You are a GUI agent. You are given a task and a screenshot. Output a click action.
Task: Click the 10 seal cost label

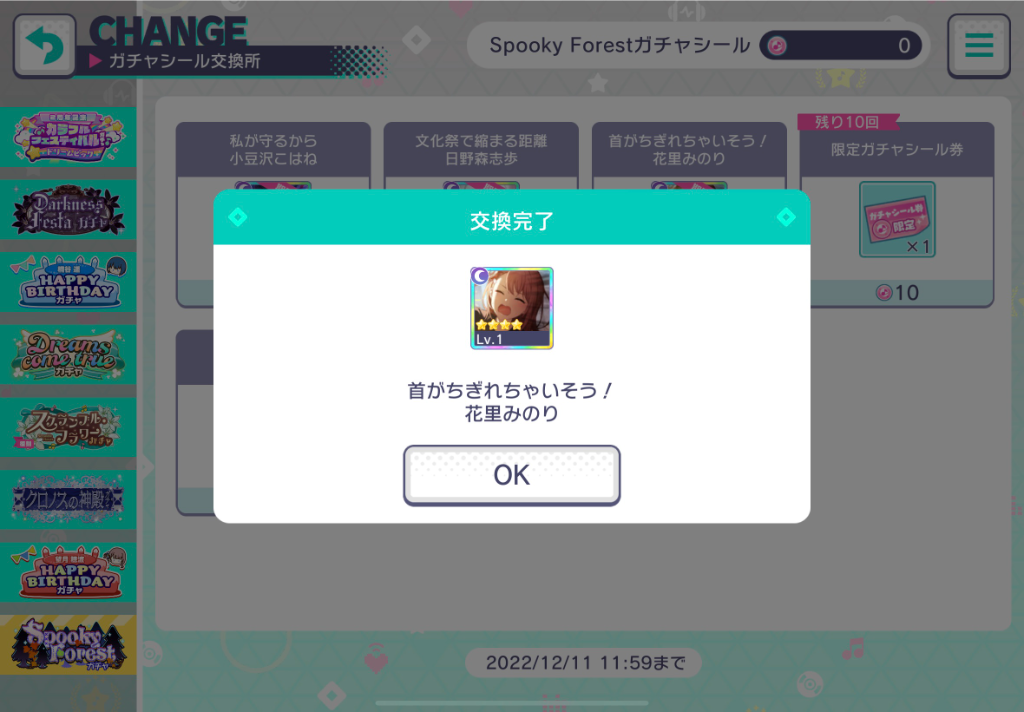point(897,293)
